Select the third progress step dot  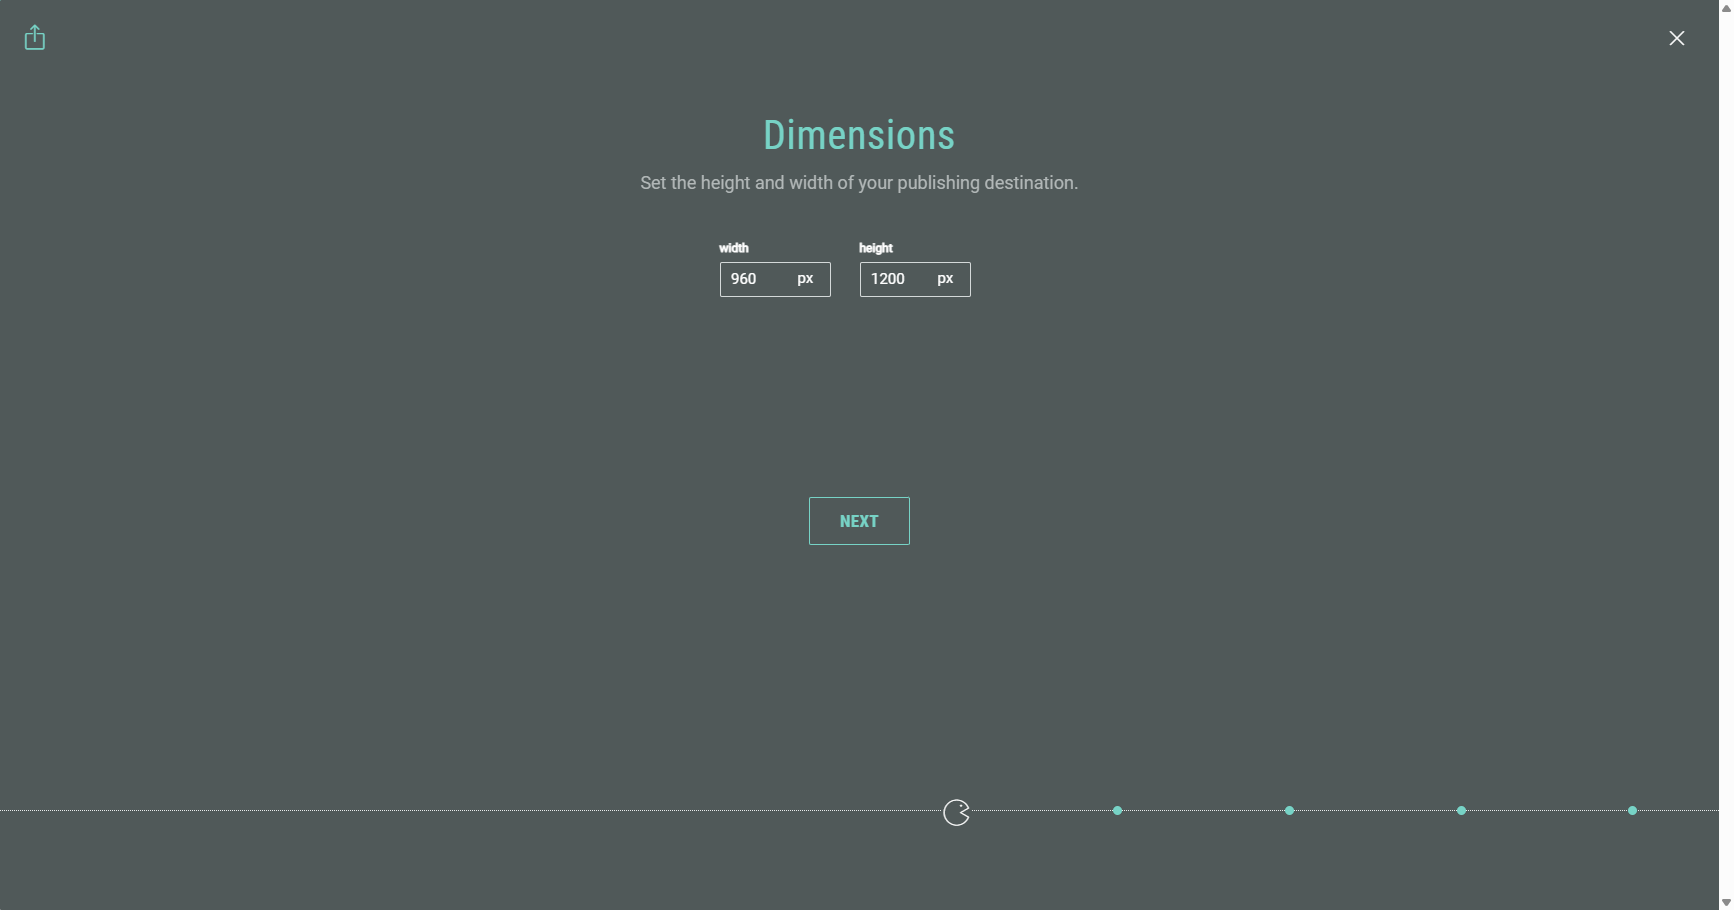1462,811
